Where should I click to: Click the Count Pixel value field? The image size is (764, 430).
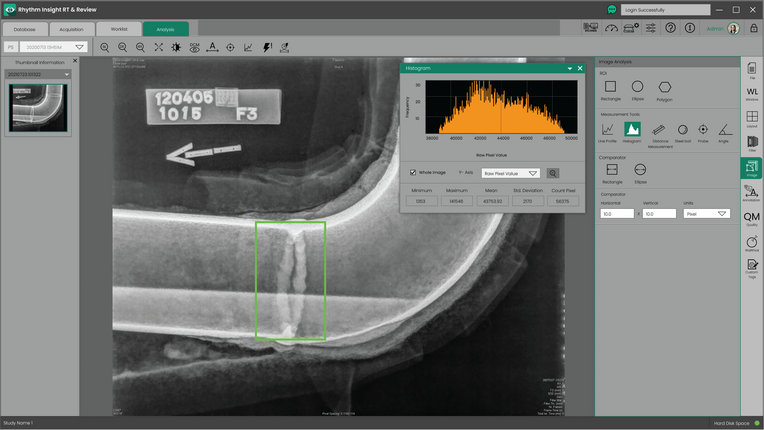point(563,201)
